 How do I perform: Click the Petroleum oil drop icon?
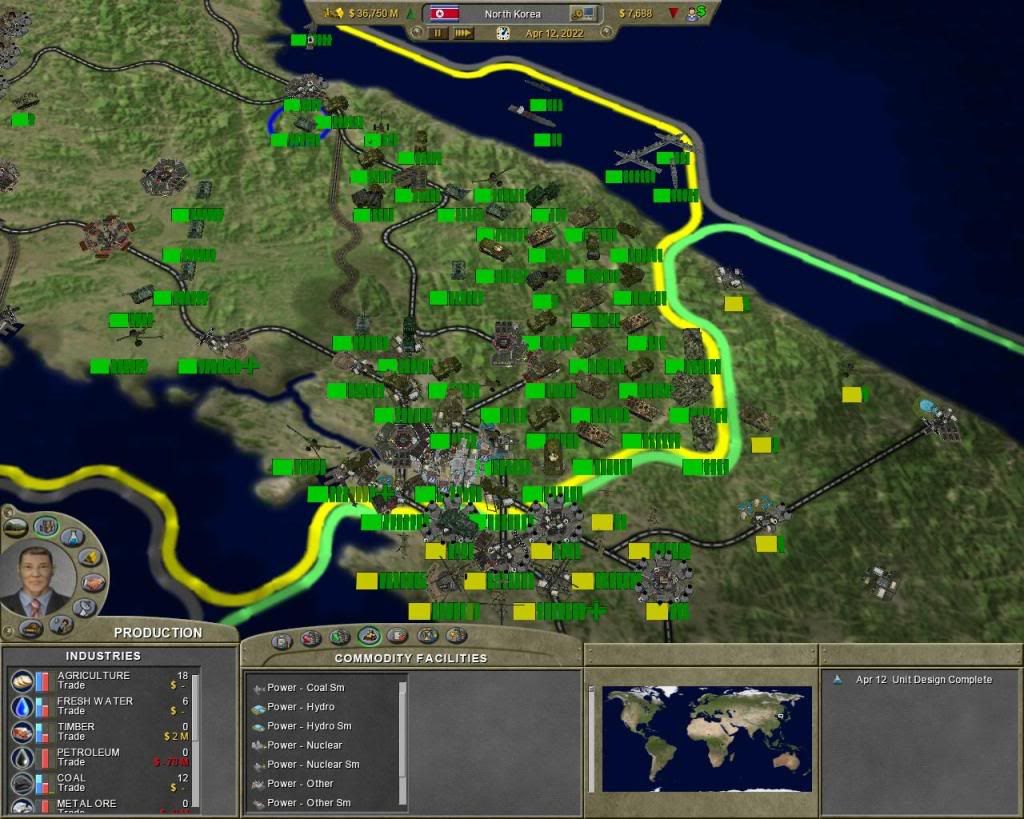(x=22, y=758)
